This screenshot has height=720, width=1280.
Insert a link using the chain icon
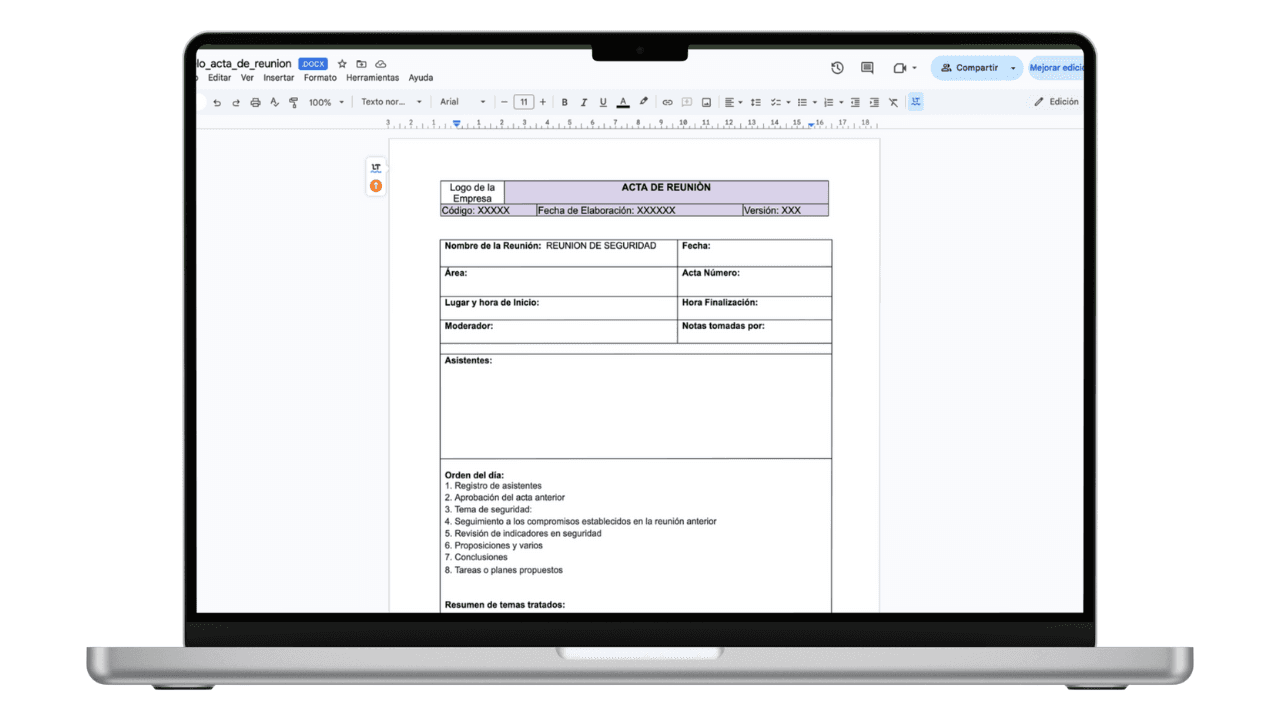tap(667, 102)
